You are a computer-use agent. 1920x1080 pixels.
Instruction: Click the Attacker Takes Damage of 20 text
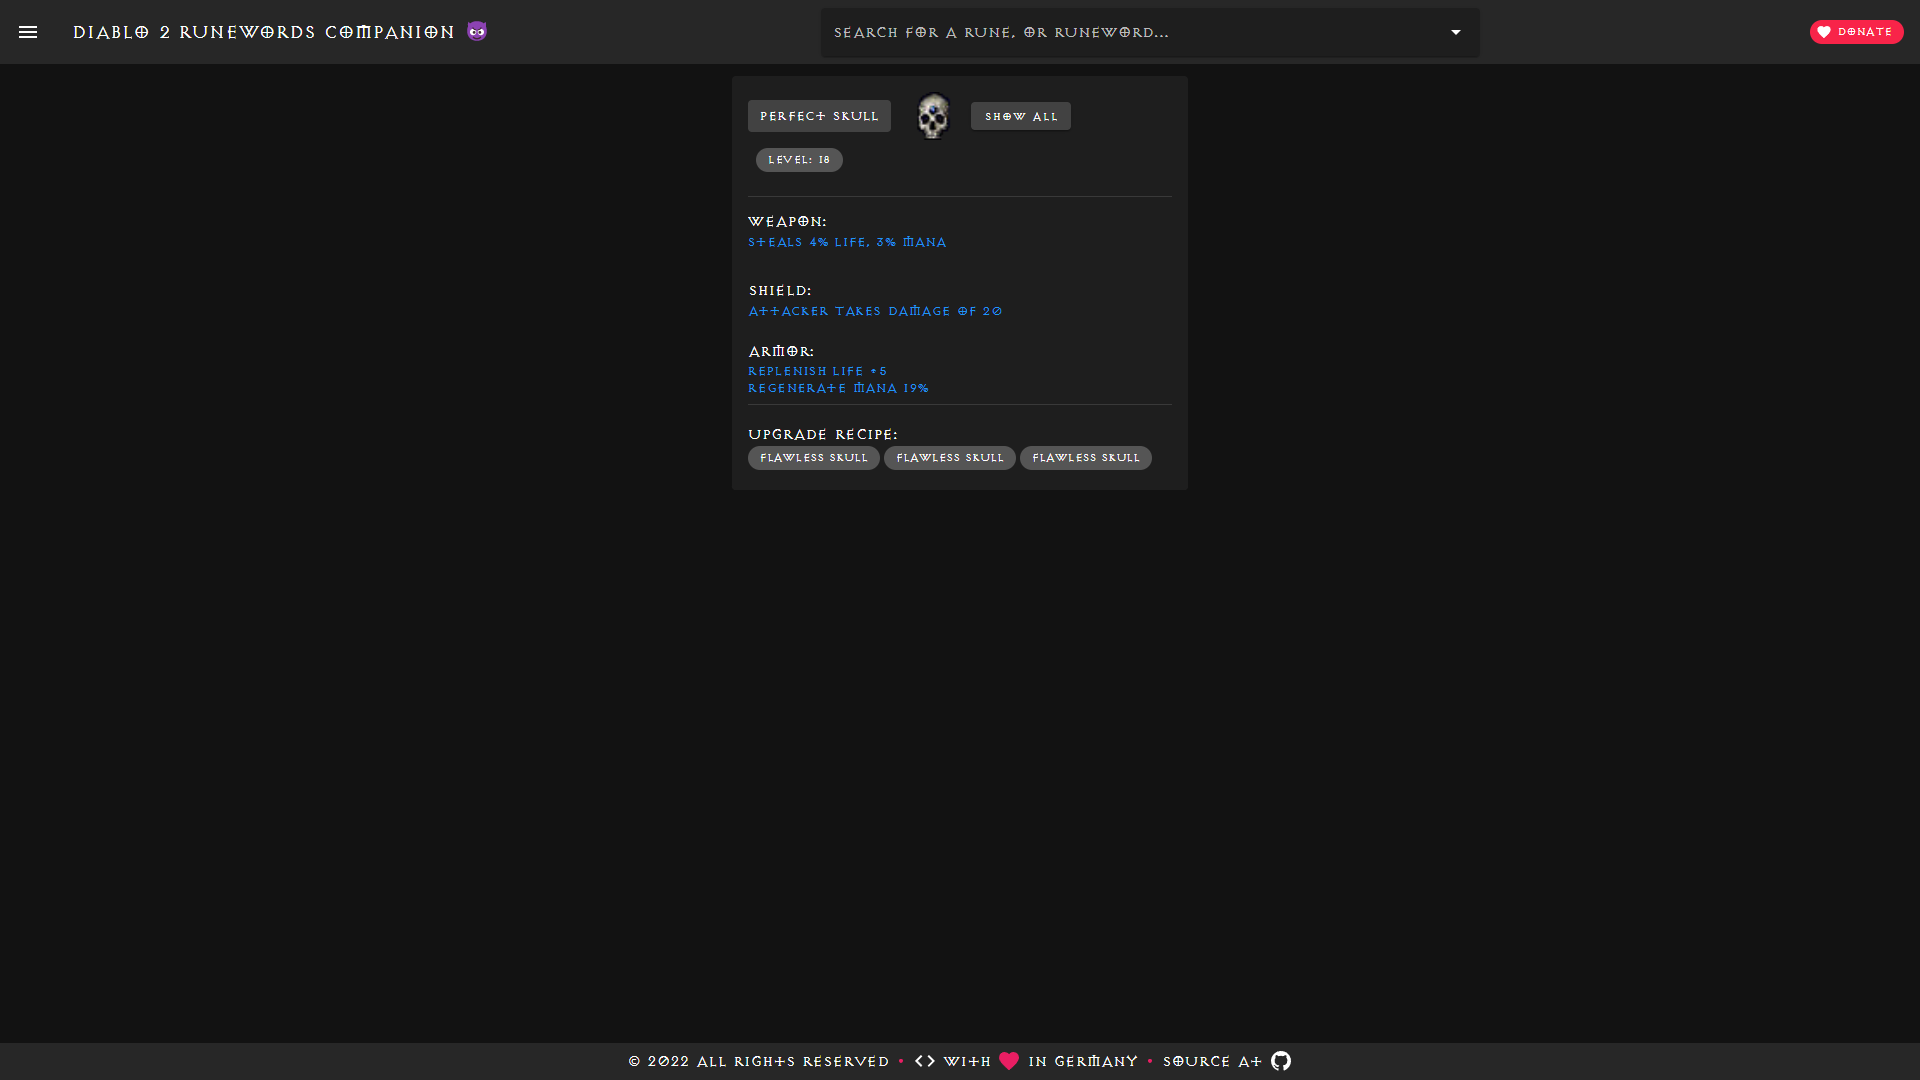tap(875, 311)
